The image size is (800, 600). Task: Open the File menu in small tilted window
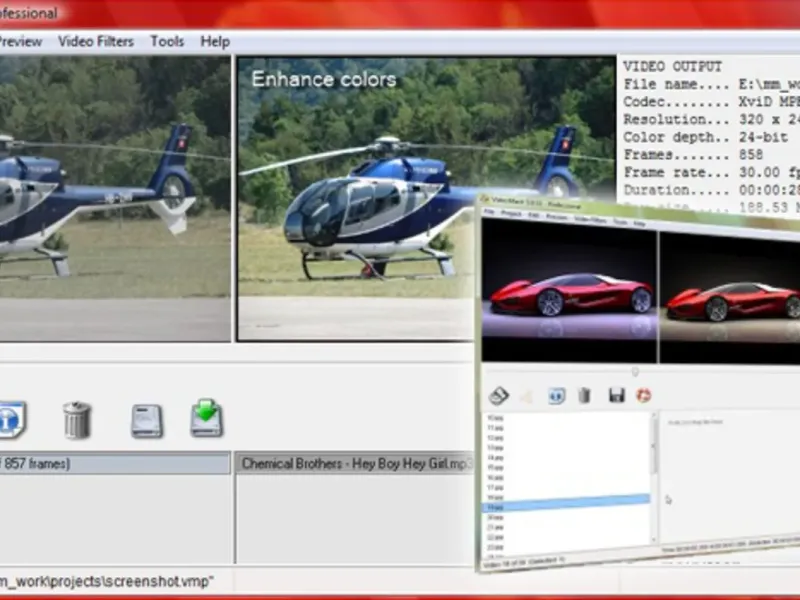click(489, 212)
